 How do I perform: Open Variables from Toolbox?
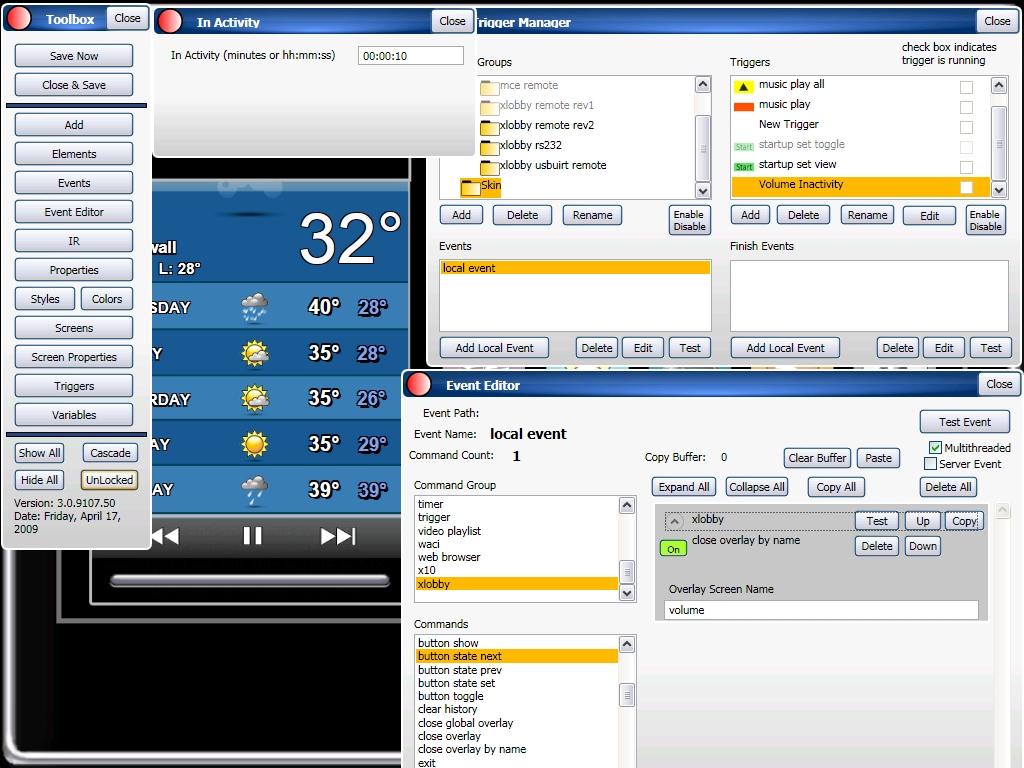click(74, 415)
